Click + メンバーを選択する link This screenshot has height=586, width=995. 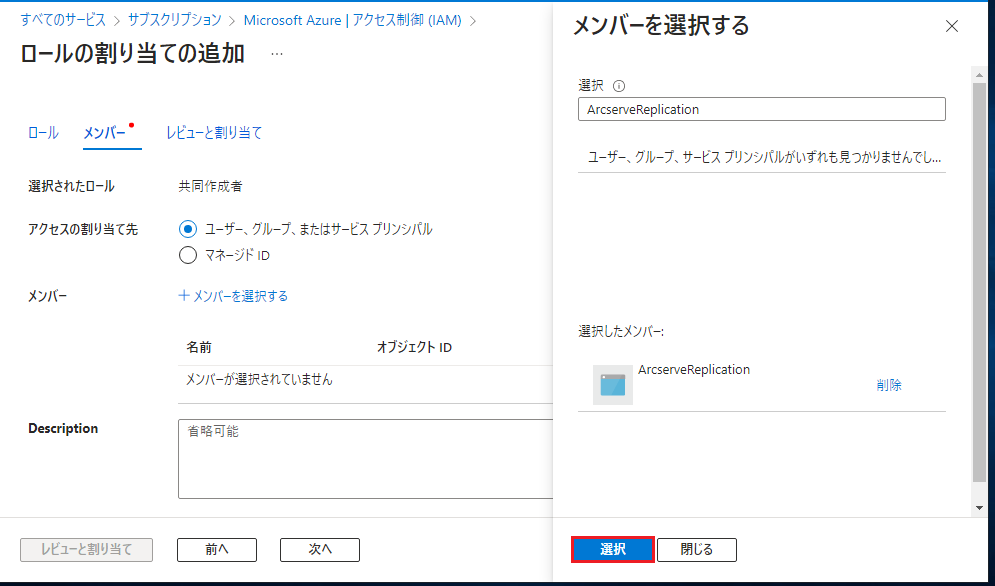pos(234,296)
